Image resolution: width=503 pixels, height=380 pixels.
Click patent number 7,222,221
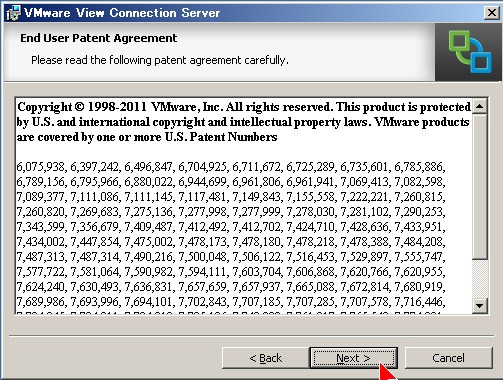tap(366, 197)
